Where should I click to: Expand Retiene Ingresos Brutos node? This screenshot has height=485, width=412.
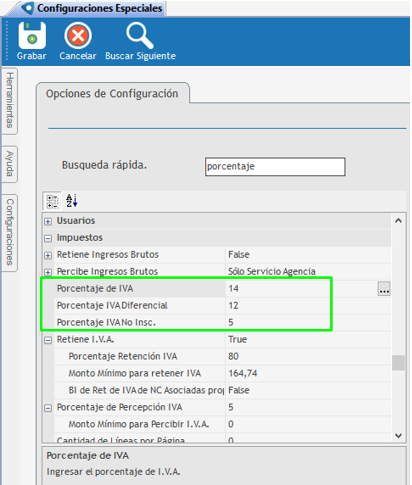(48, 255)
